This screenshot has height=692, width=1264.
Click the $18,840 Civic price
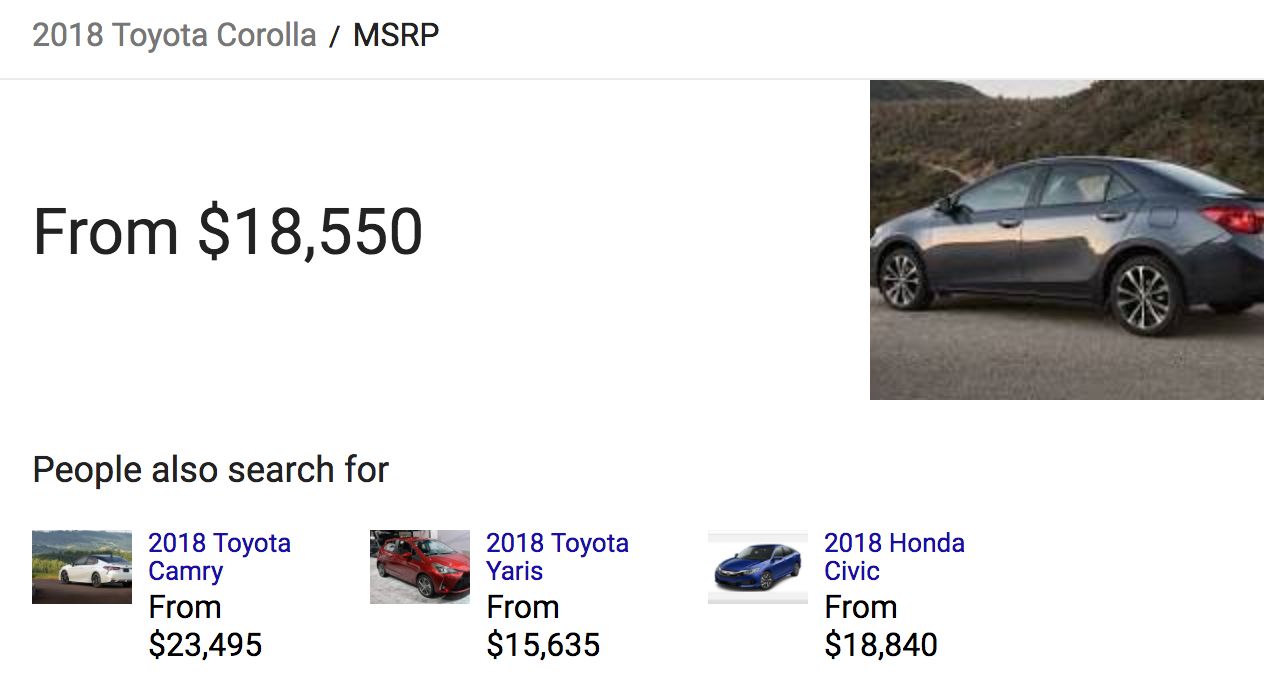pyautogui.click(x=881, y=645)
